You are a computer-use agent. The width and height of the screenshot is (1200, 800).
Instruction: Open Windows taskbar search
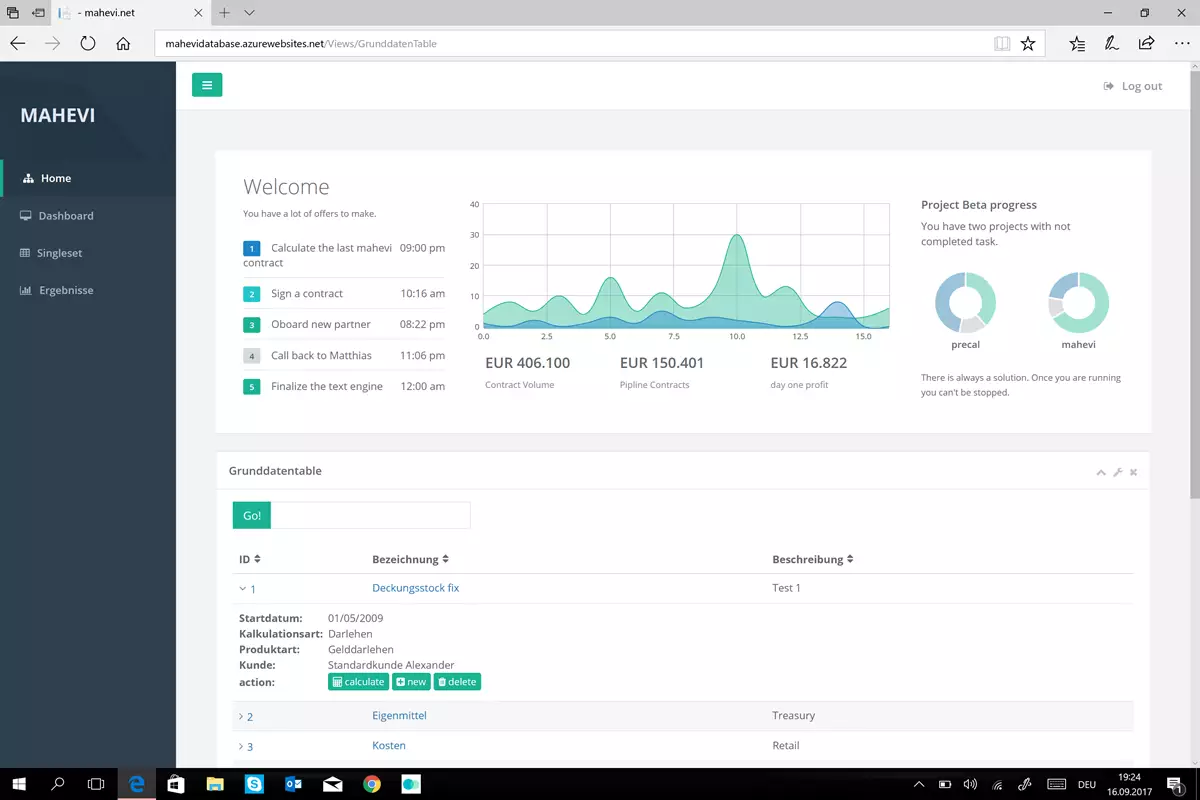click(x=58, y=785)
